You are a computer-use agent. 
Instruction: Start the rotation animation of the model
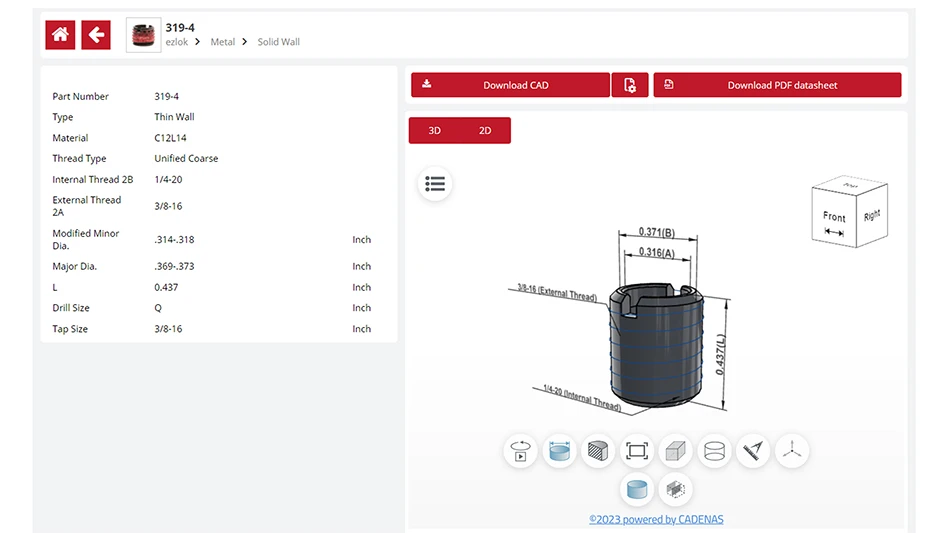521,451
